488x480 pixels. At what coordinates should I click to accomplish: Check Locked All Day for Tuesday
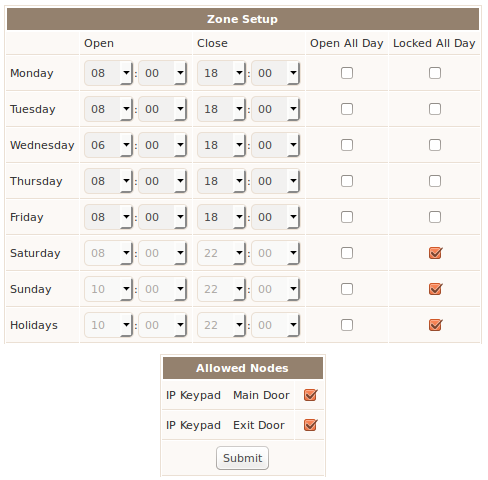[x=435, y=109]
